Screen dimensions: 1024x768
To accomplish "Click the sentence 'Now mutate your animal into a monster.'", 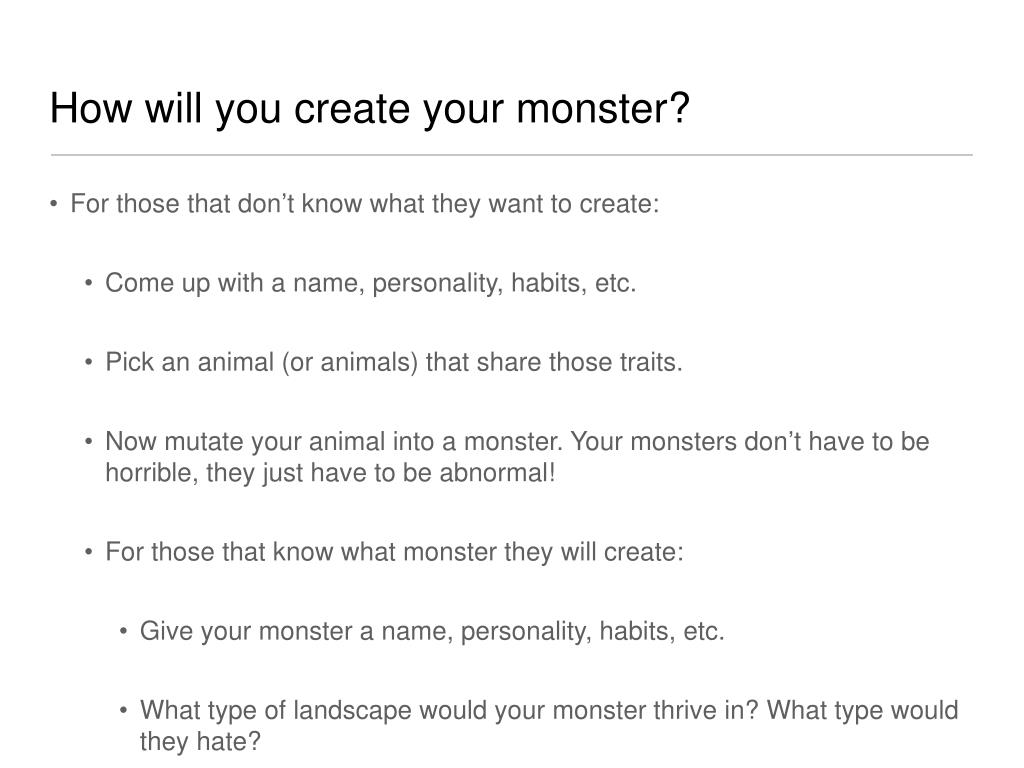I will coord(334,442).
